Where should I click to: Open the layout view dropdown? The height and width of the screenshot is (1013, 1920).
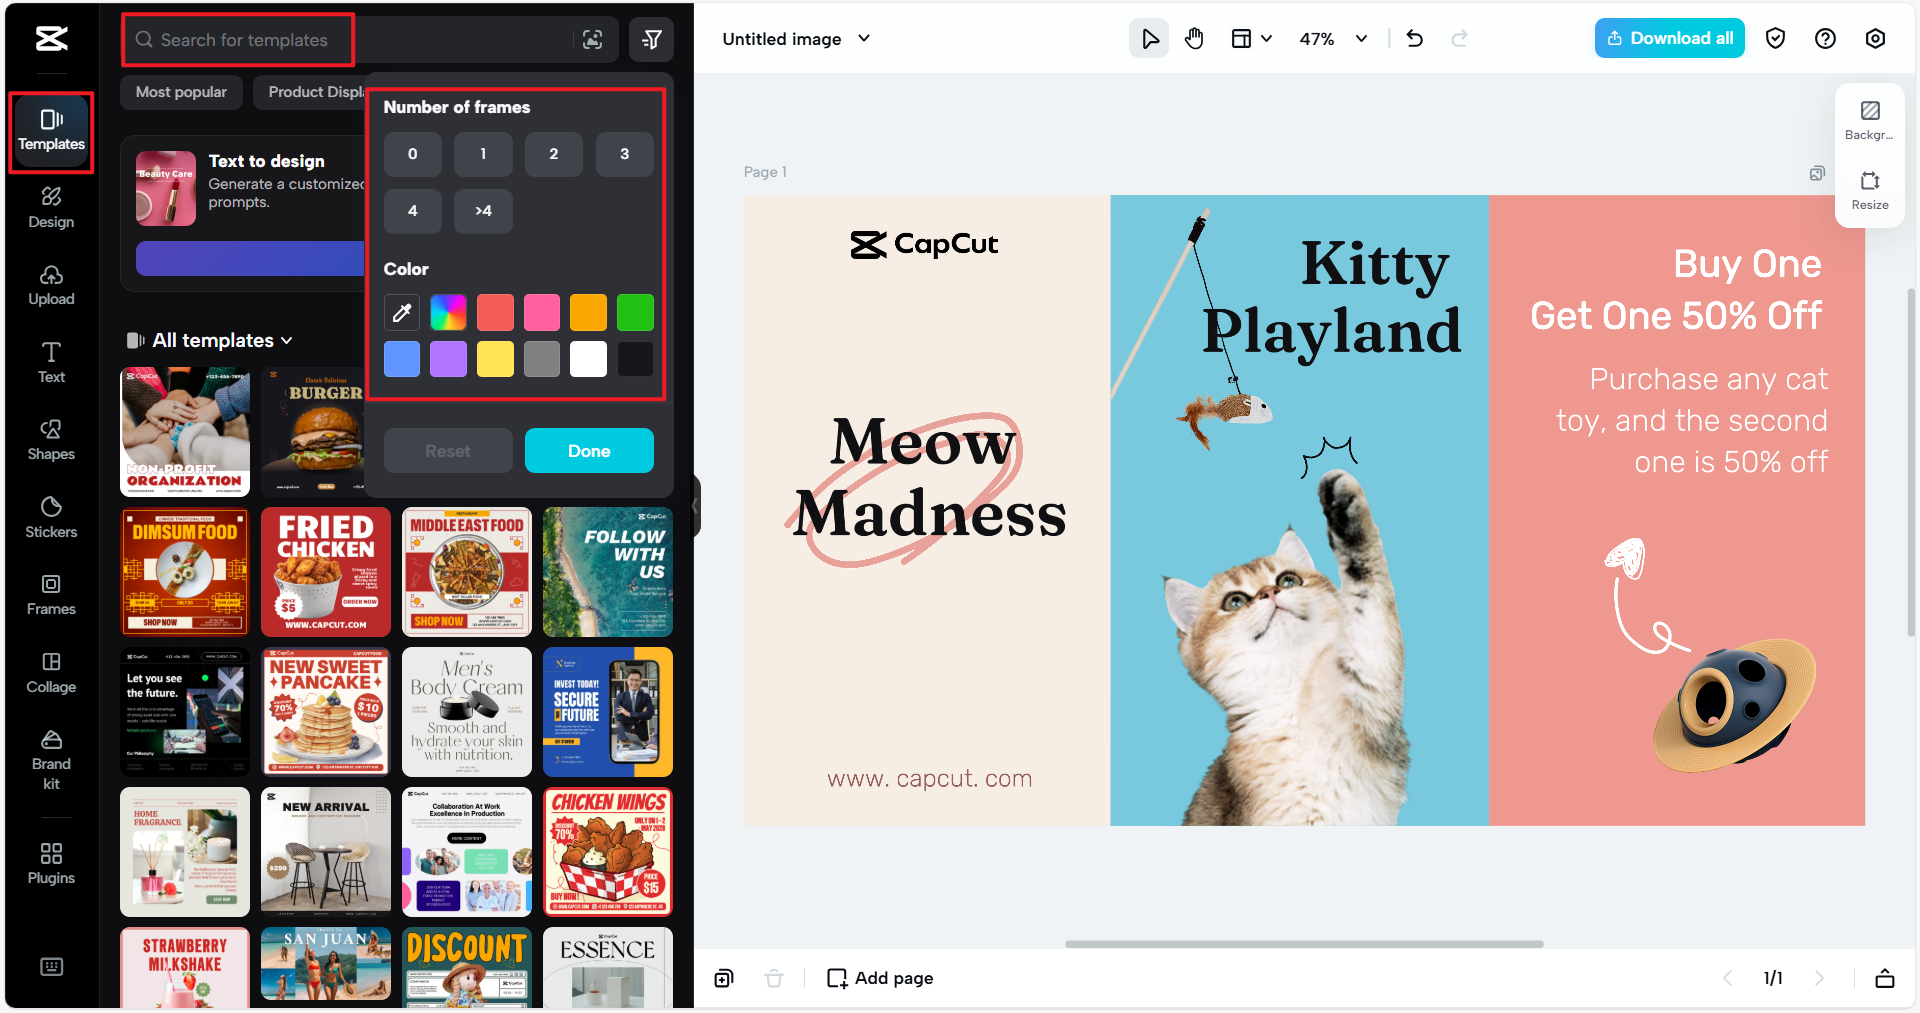click(x=1251, y=39)
